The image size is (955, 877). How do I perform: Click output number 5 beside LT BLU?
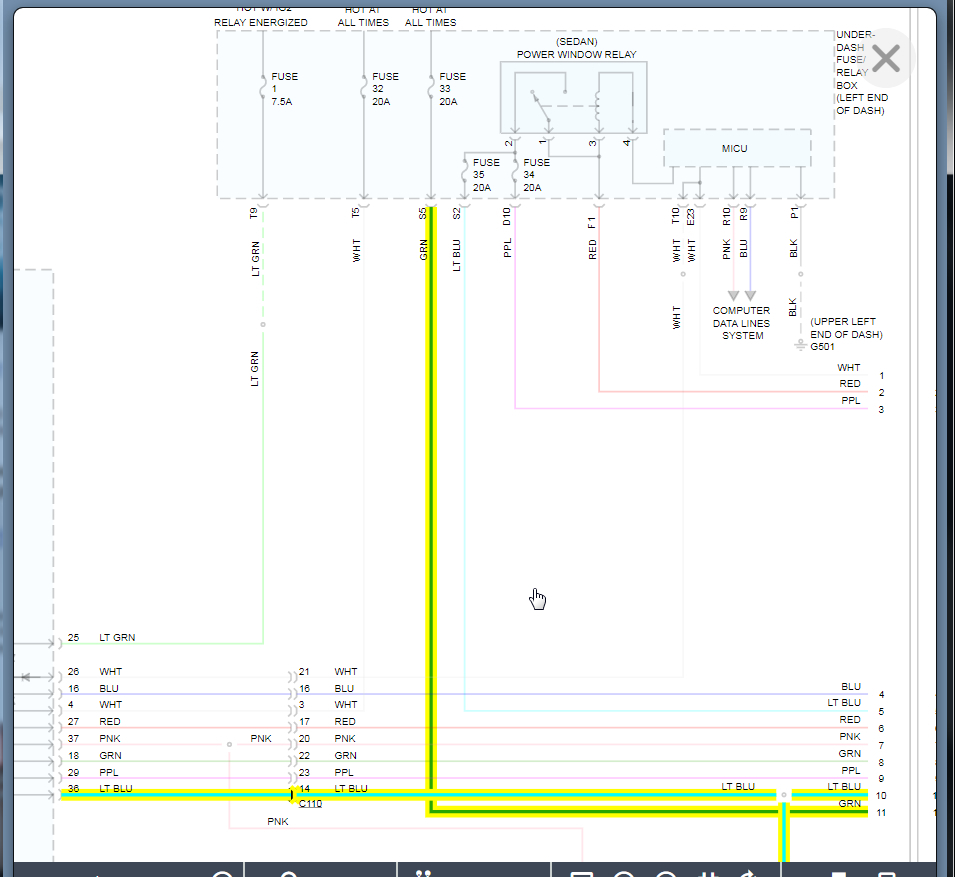881,712
